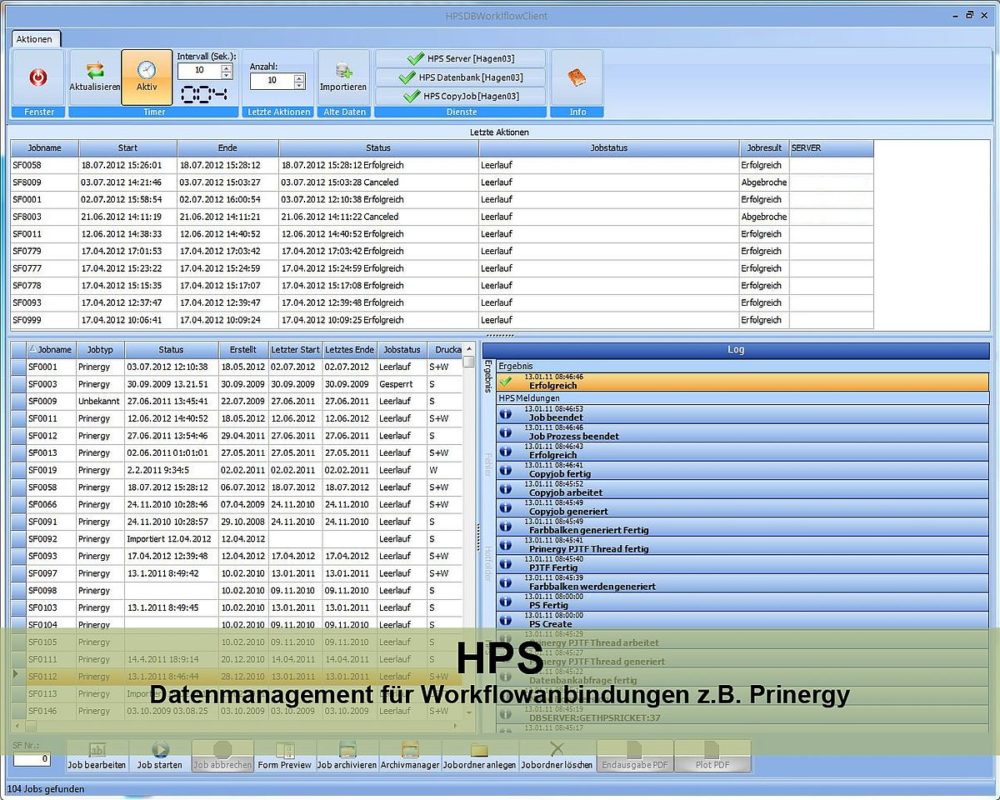The height and width of the screenshot is (800, 1000).
Task: Open the Archivmanager button
Action: pyautogui.click(x=410, y=756)
